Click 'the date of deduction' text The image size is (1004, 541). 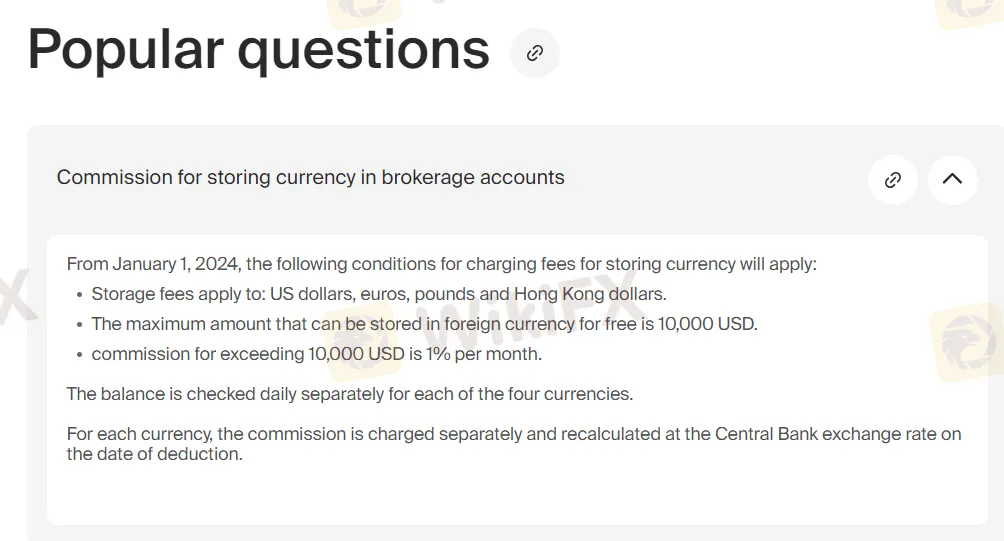point(154,454)
